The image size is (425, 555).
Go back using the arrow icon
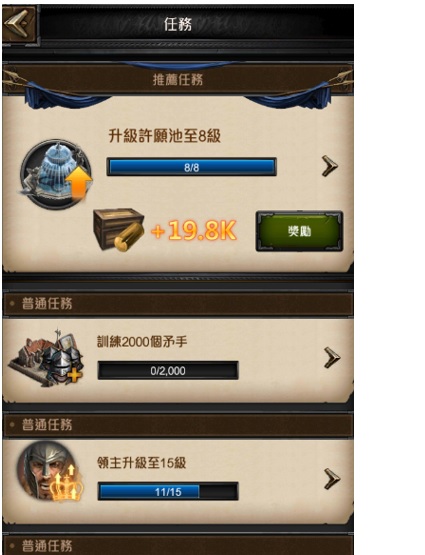click(19, 25)
